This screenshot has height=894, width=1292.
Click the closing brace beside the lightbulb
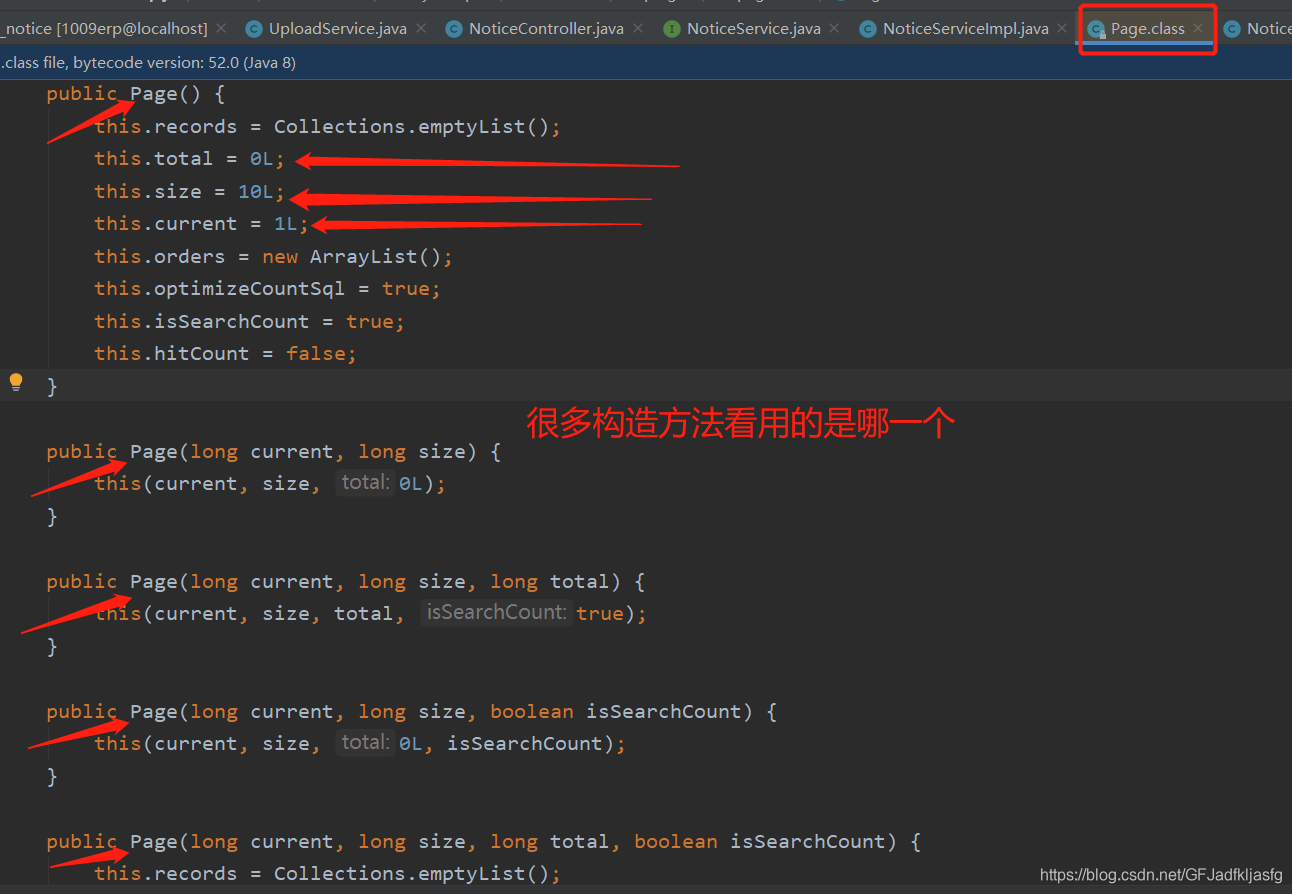coord(52,387)
